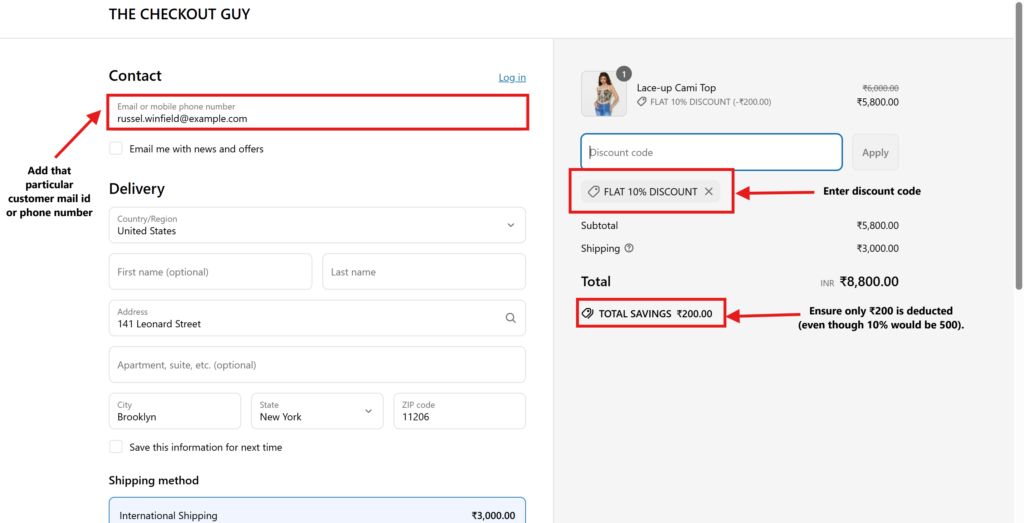Expand the State dropdown showing New York
Viewport: 1024px width, 523px height.
(x=317, y=411)
